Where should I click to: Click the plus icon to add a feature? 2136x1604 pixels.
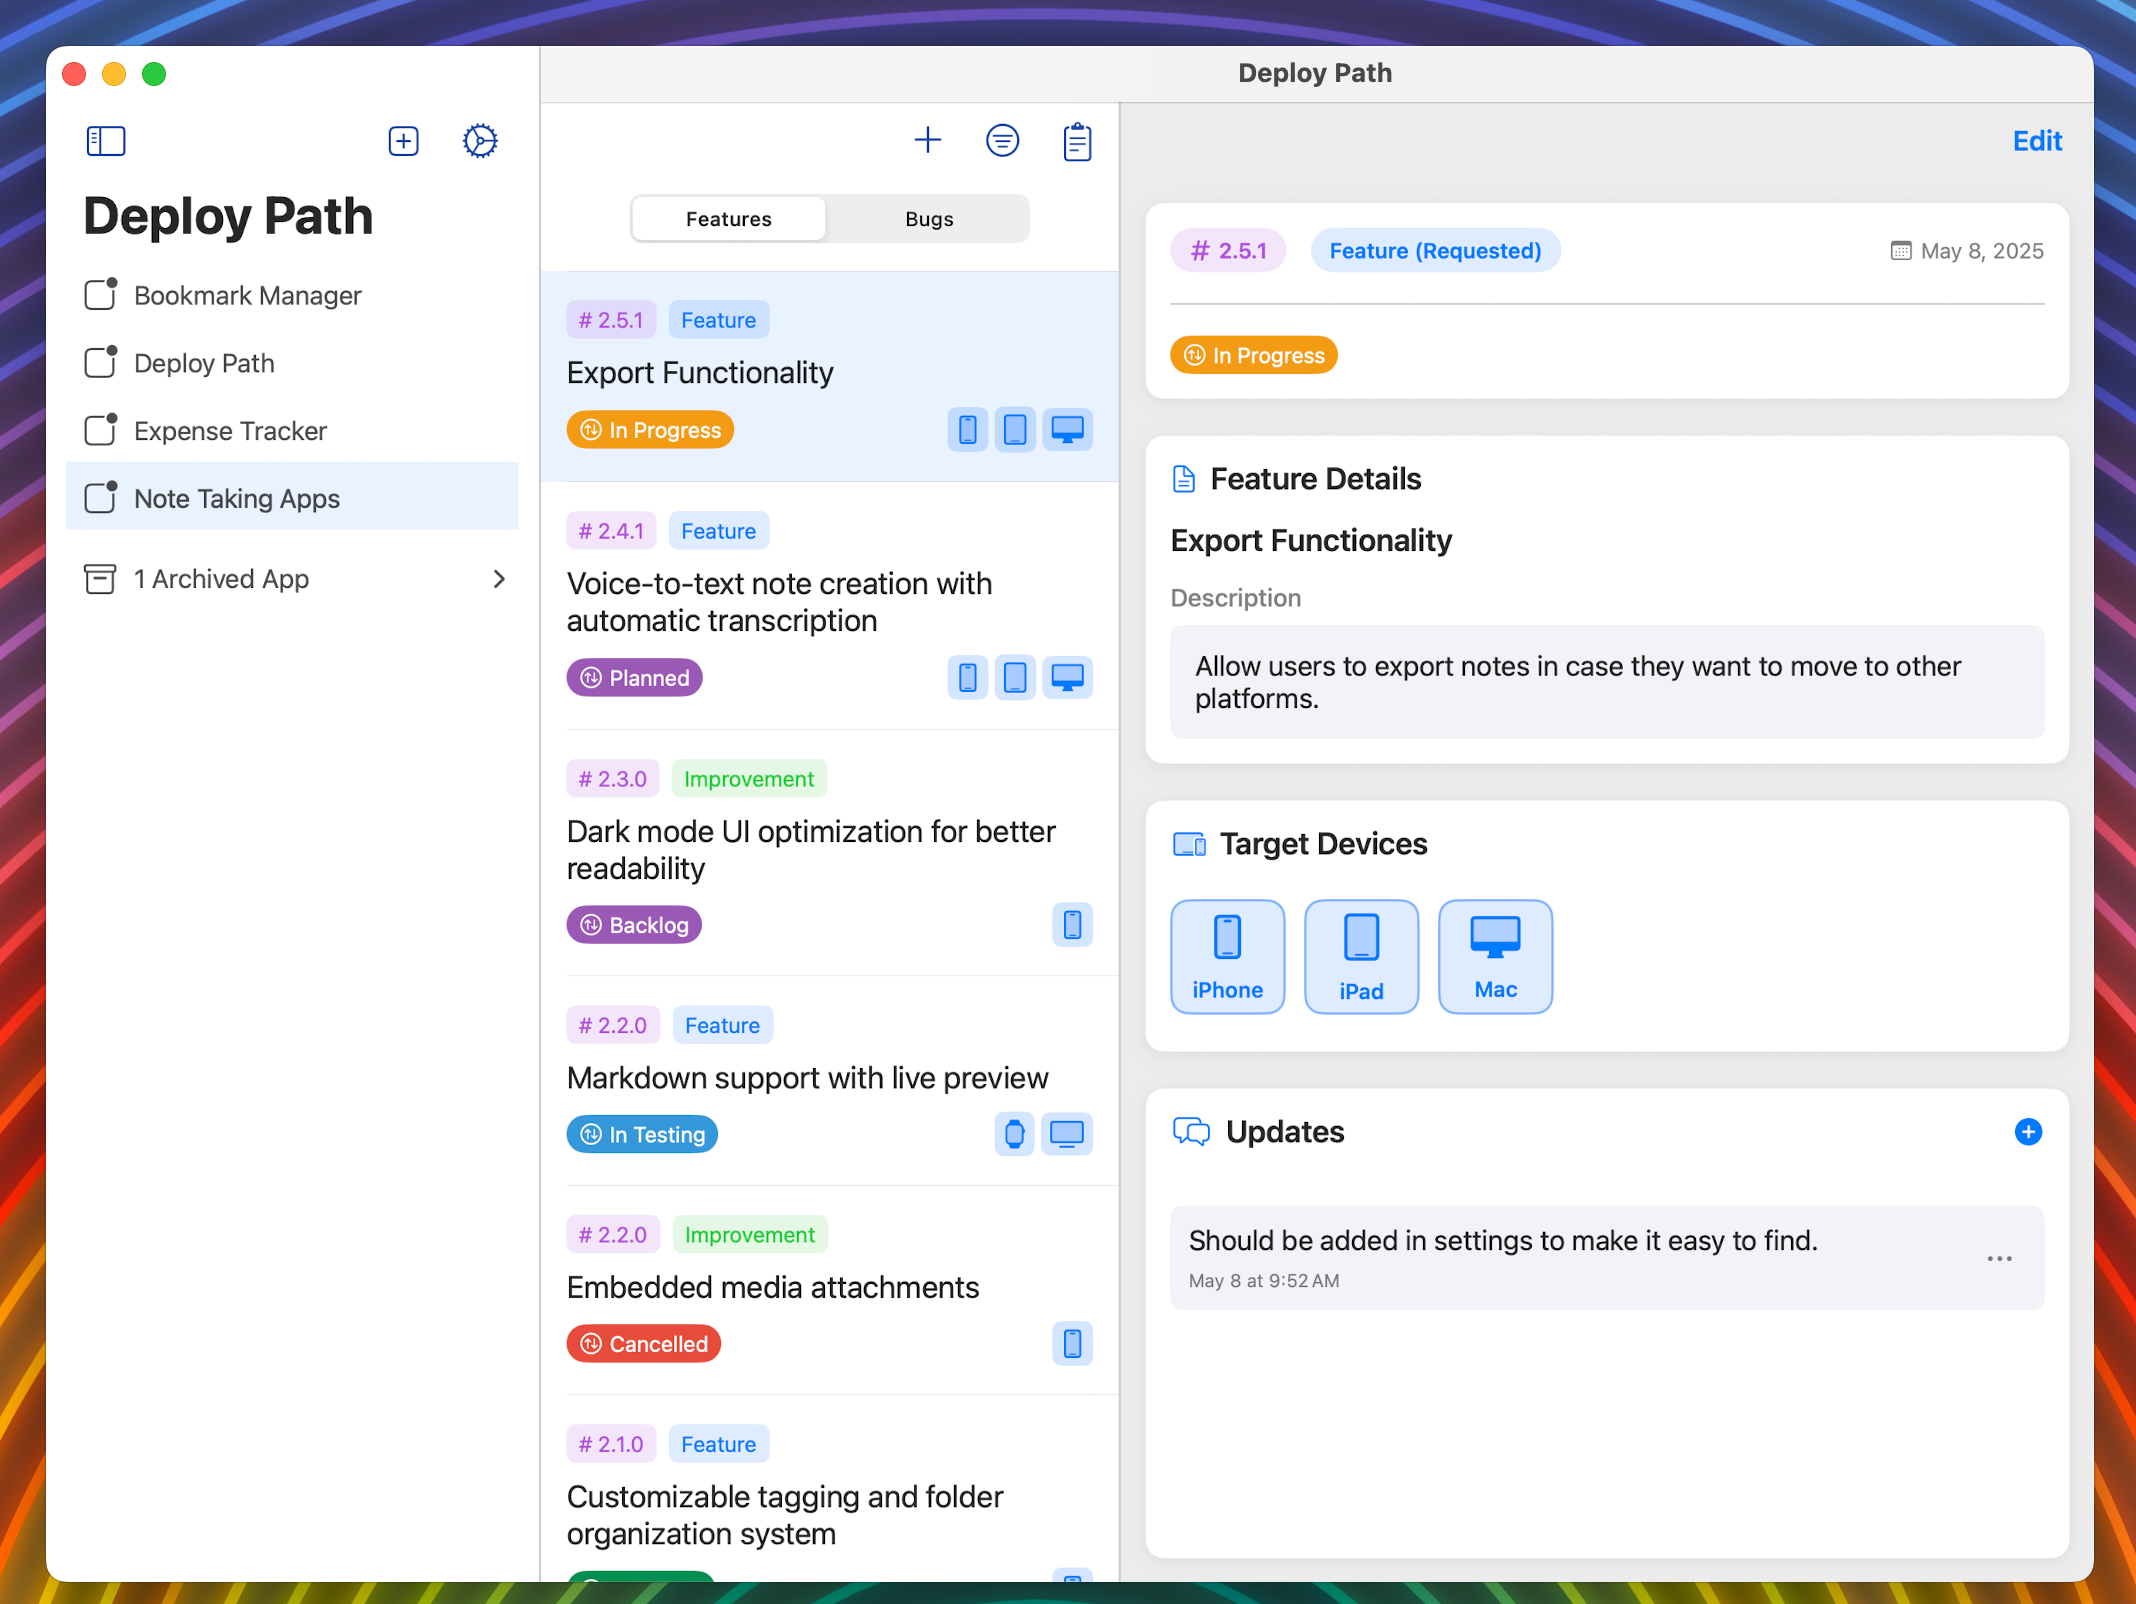pos(928,140)
